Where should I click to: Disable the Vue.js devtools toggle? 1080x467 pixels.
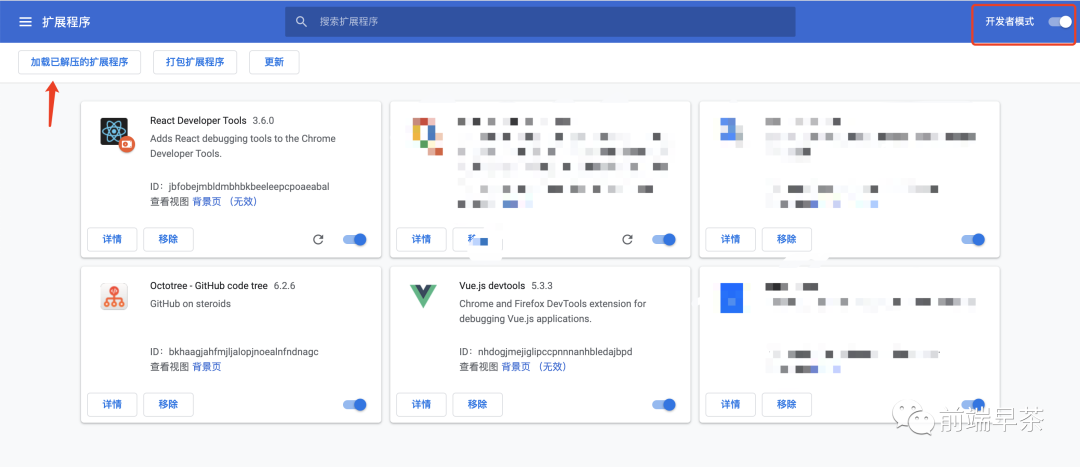(x=664, y=405)
